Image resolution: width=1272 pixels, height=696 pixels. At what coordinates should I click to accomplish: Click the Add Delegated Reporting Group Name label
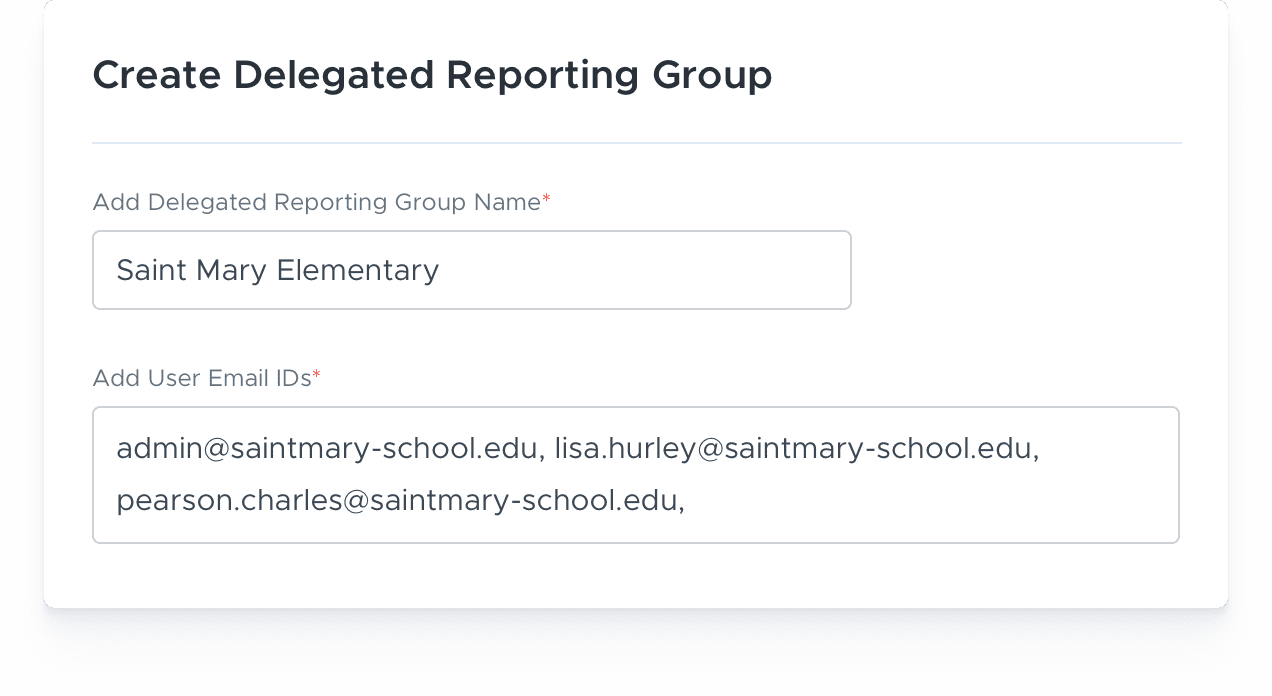coord(316,203)
